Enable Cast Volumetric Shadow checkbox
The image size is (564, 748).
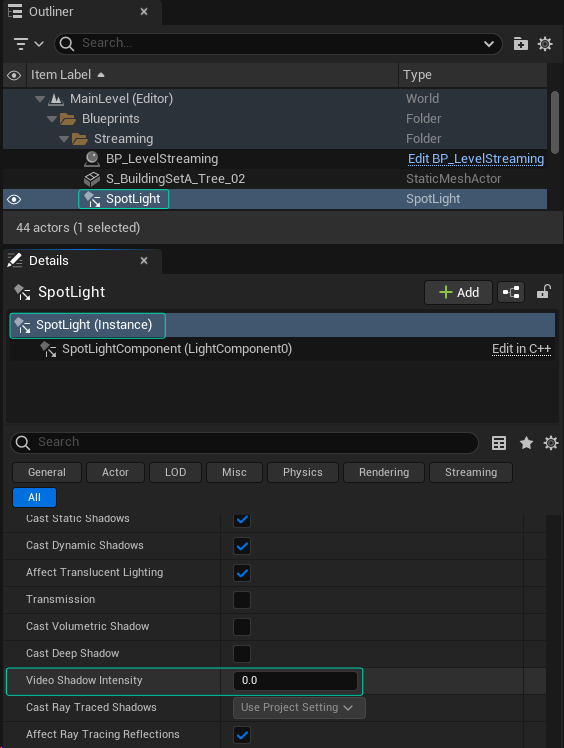click(x=242, y=626)
